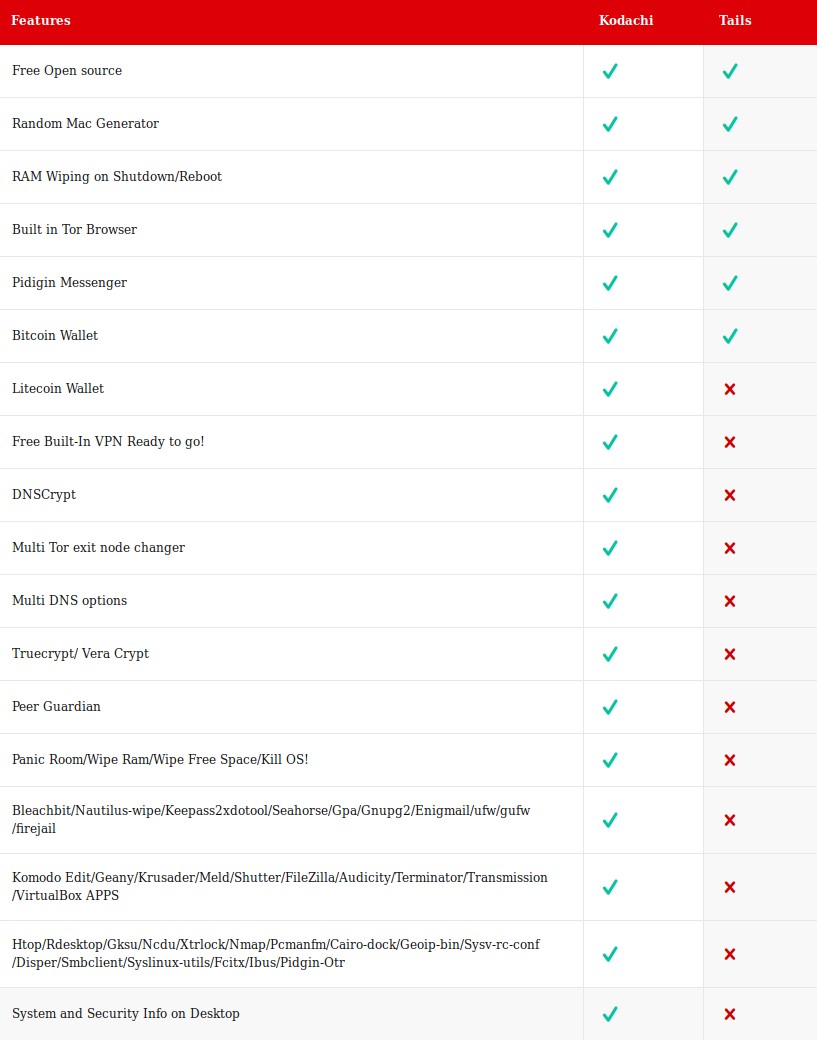Image resolution: width=817 pixels, height=1040 pixels.
Task: Click Tails checkmark for Built in Tor Browser
Action: pyautogui.click(x=730, y=230)
